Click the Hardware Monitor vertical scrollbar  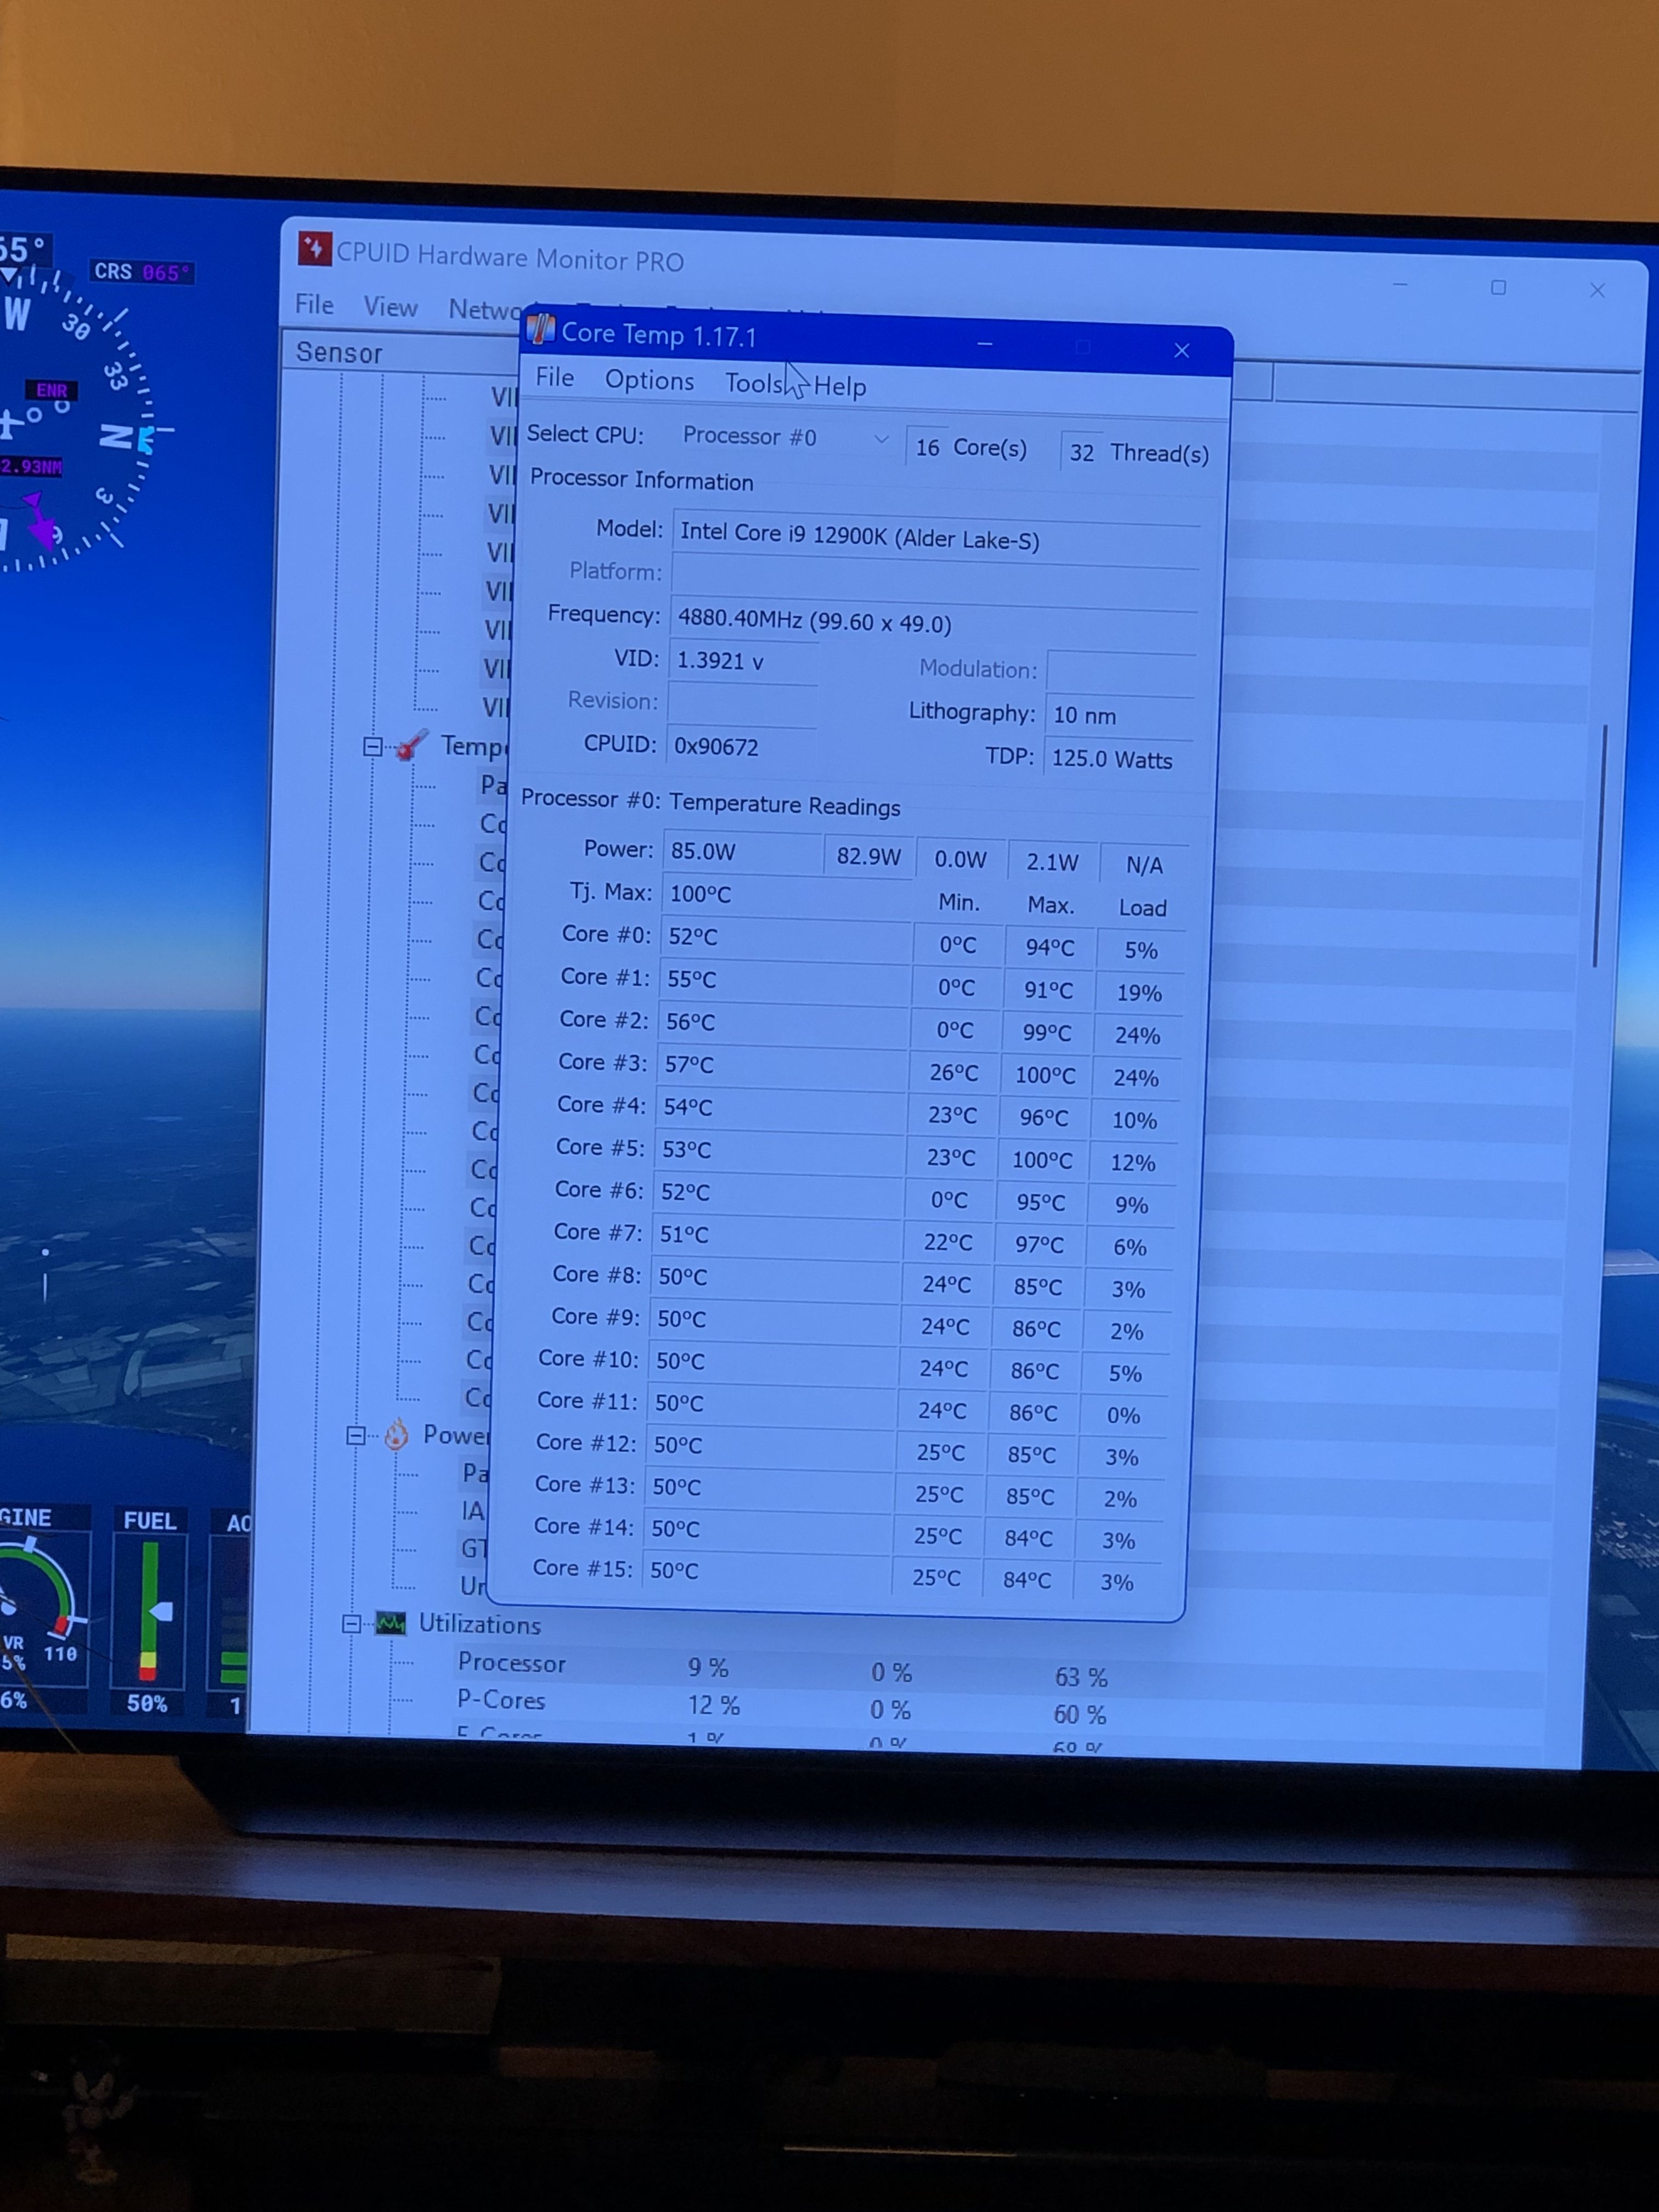tap(1600, 845)
